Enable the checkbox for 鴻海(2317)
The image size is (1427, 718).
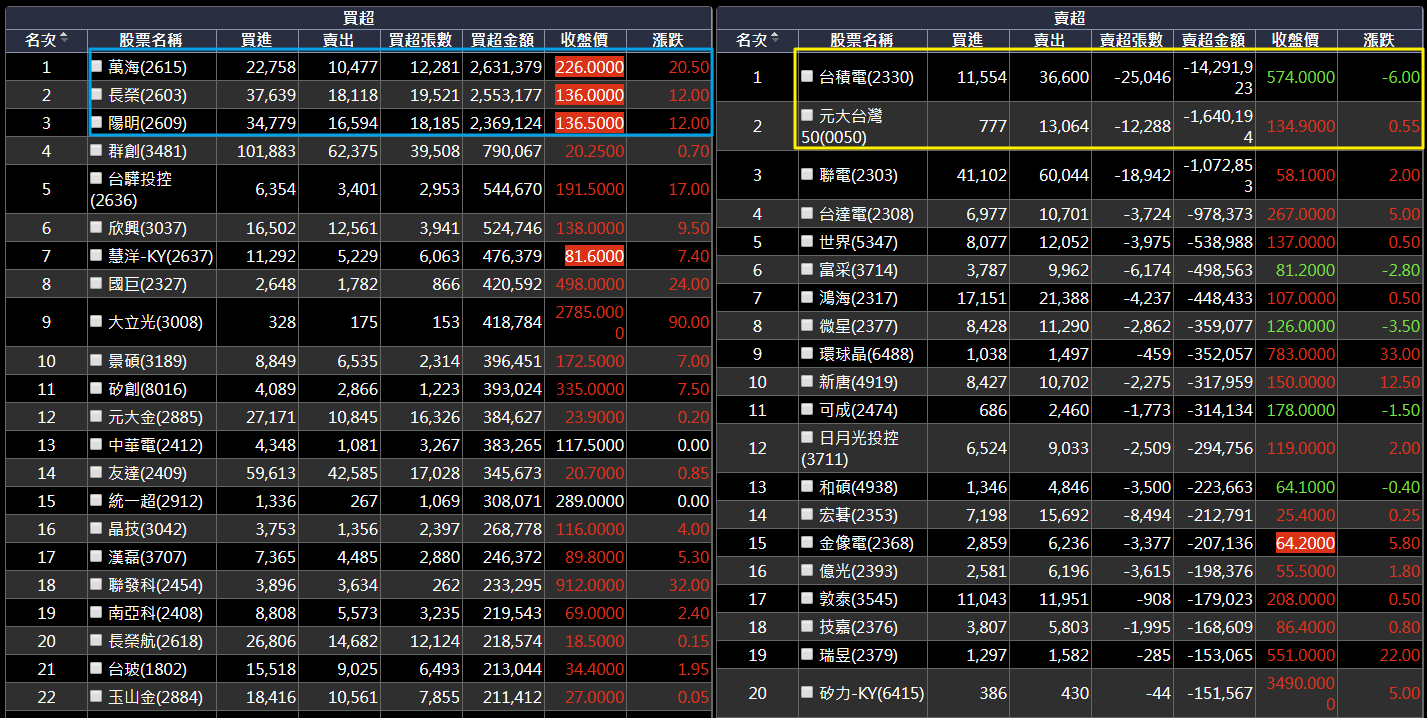click(x=807, y=298)
